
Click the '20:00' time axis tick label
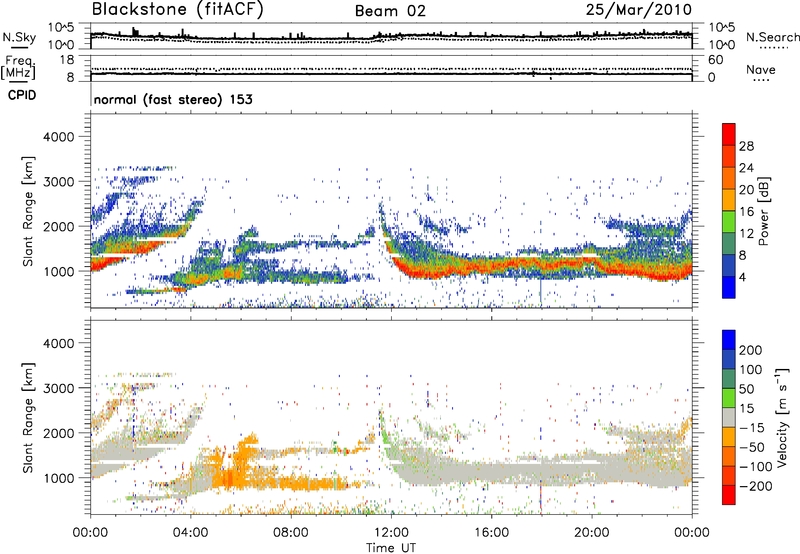[592, 533]
